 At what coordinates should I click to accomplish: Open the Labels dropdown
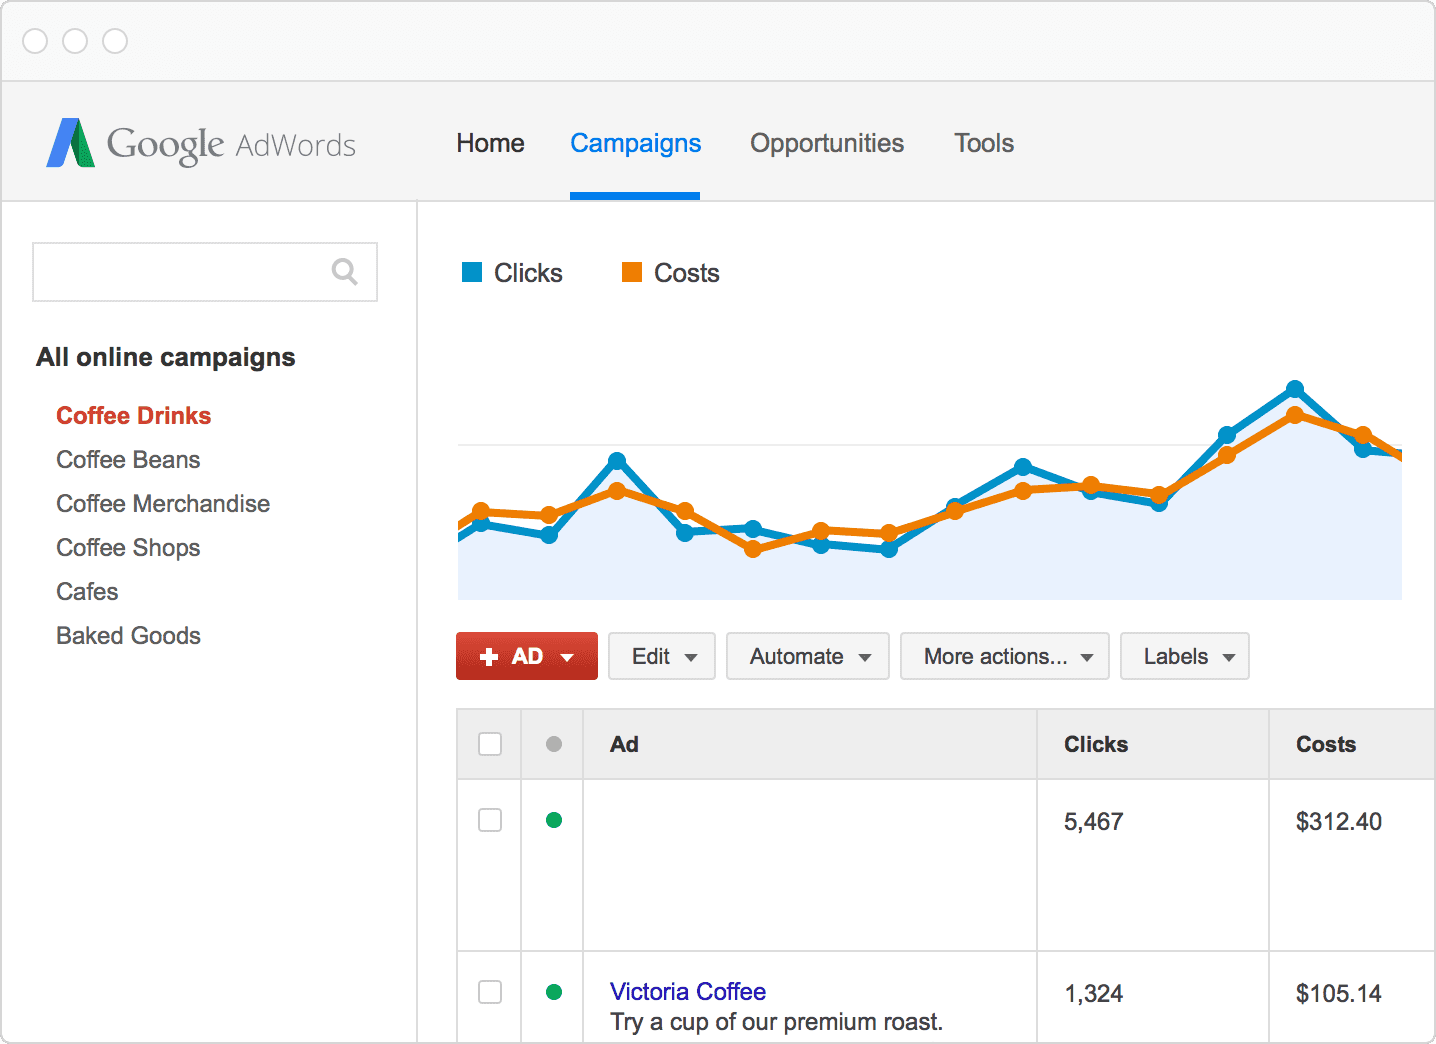tap(1185, 656)
